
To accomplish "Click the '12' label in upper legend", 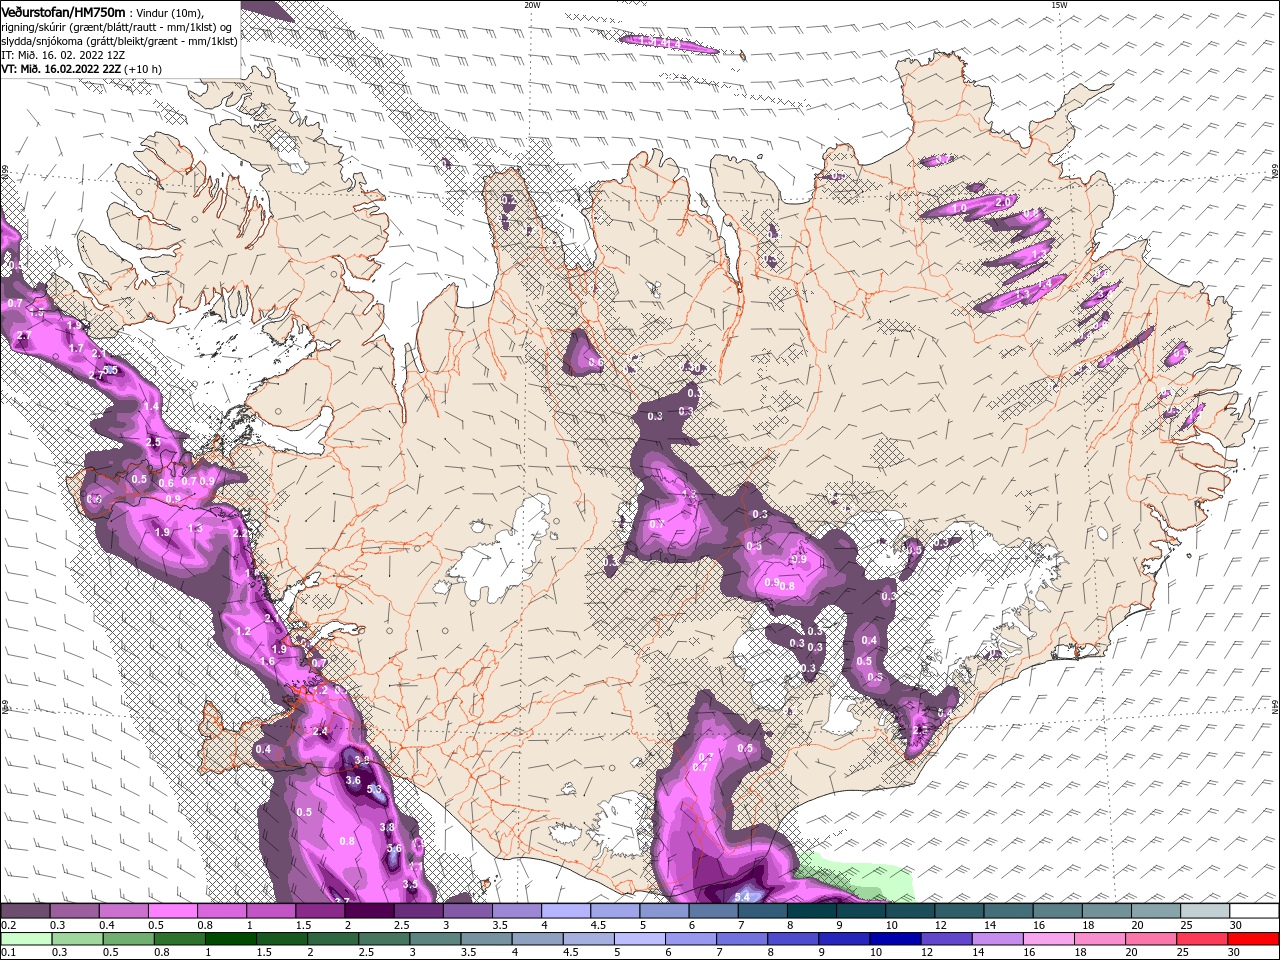I will click(x=940, y=925).
